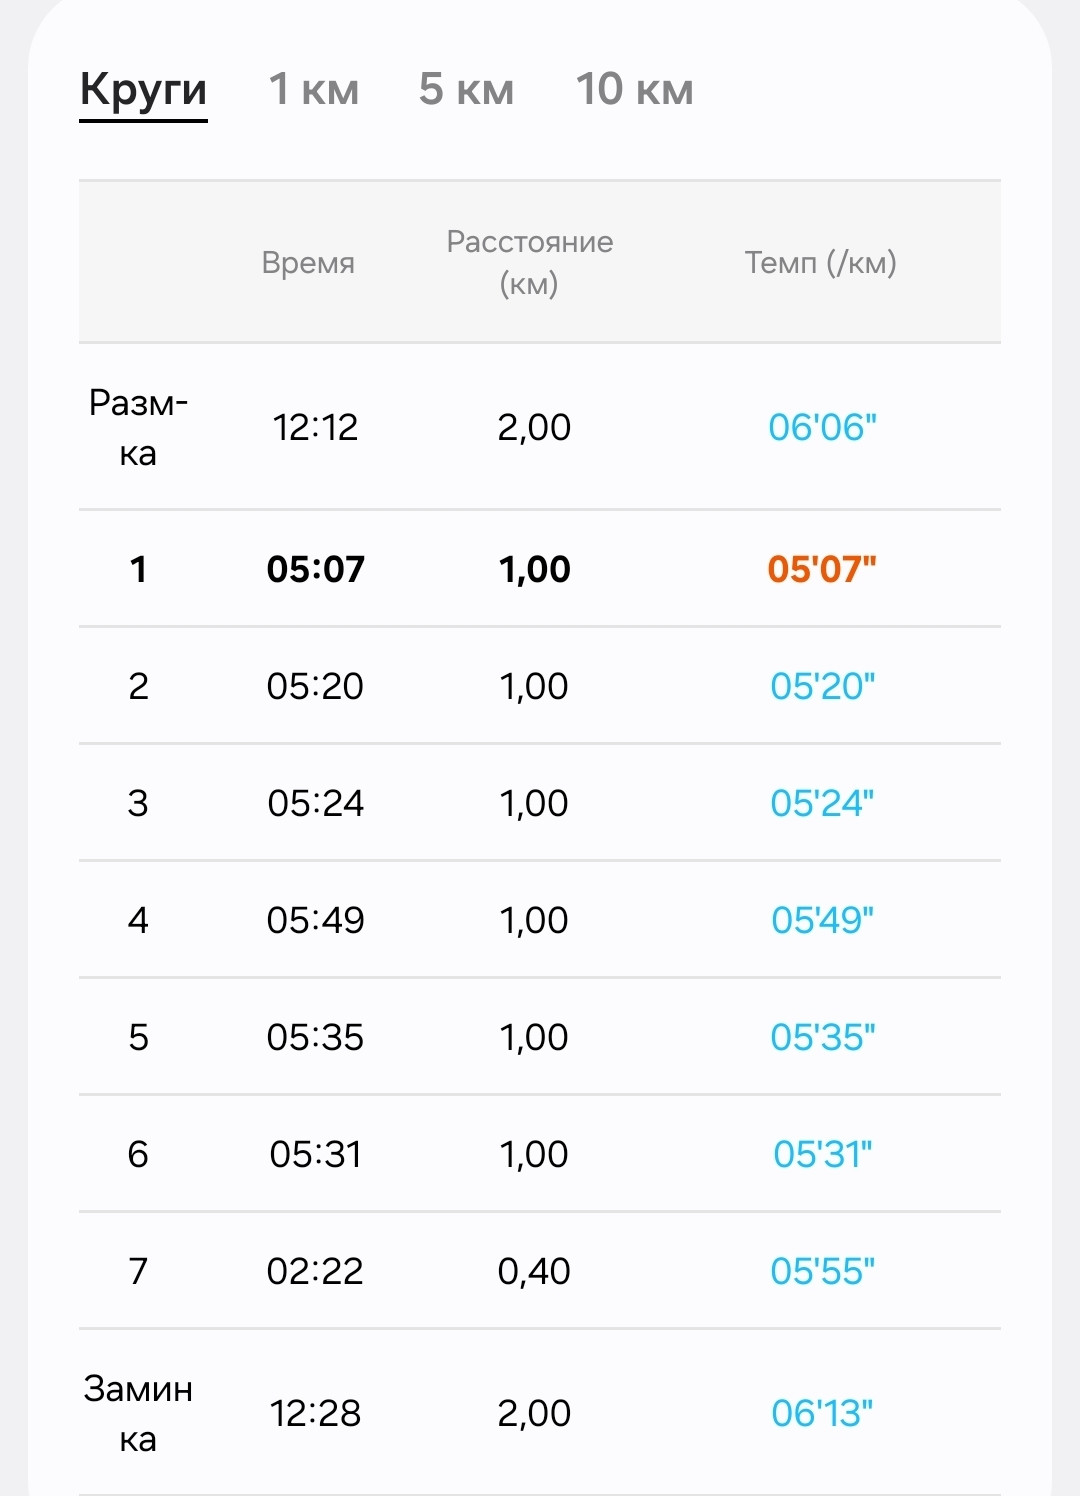Click the orange 05'07" pace value
Screen dimensions: 1080x1496
click(x=822, y=569)
